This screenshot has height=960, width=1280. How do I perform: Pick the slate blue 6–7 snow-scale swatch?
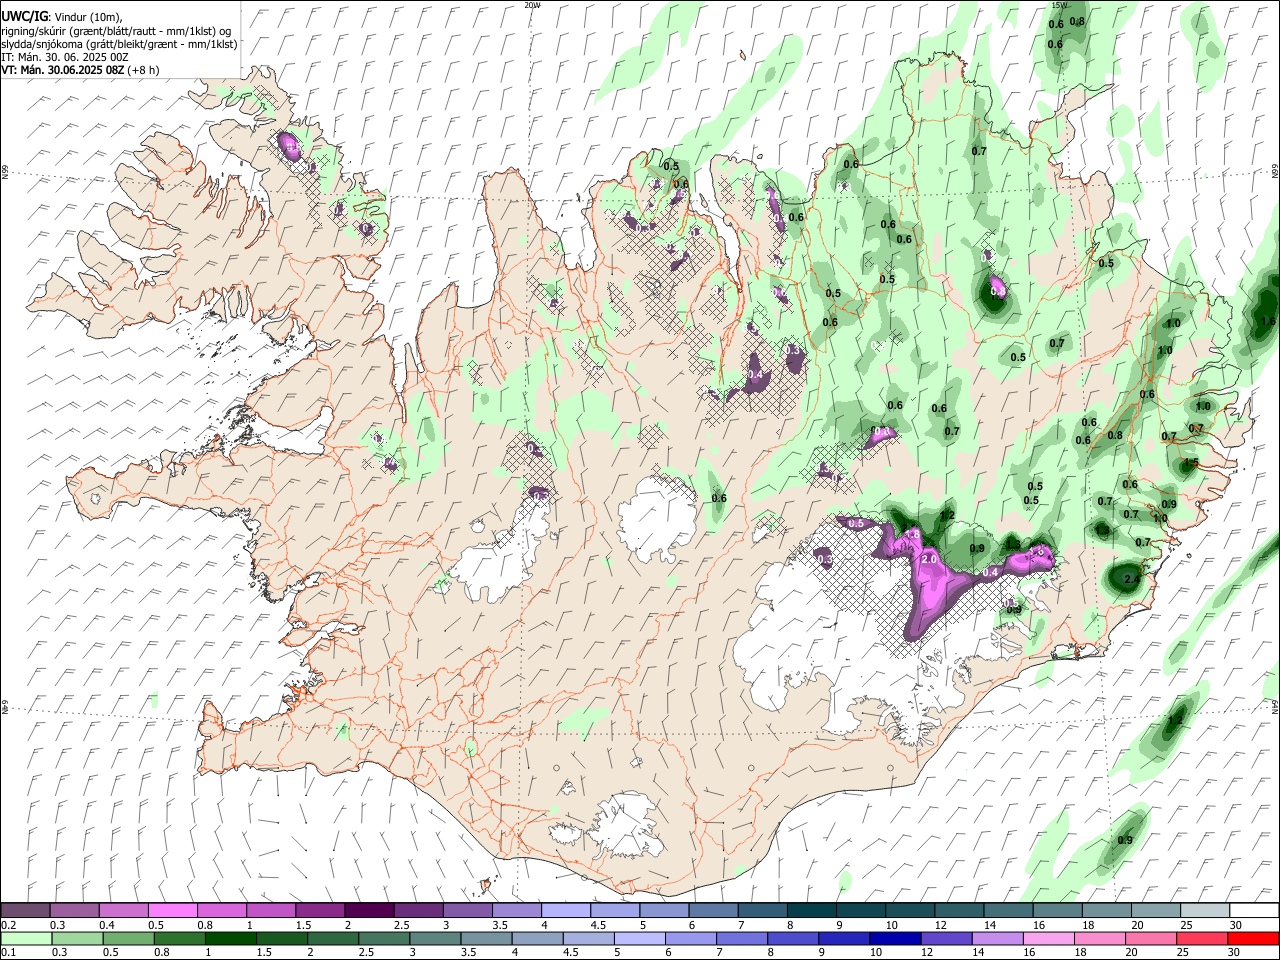click(714, 910)
